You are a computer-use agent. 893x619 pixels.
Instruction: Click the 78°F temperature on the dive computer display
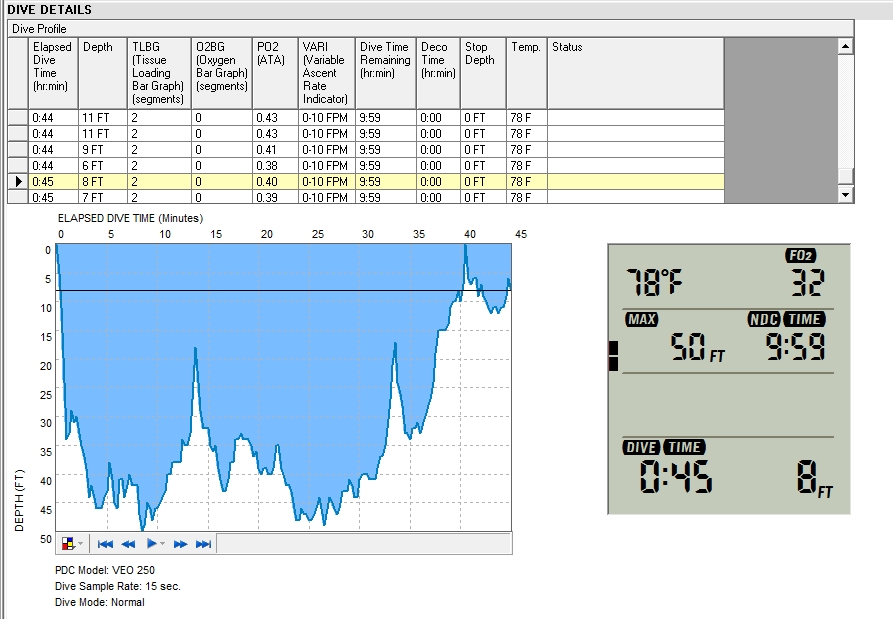click(x=655, y=282)
